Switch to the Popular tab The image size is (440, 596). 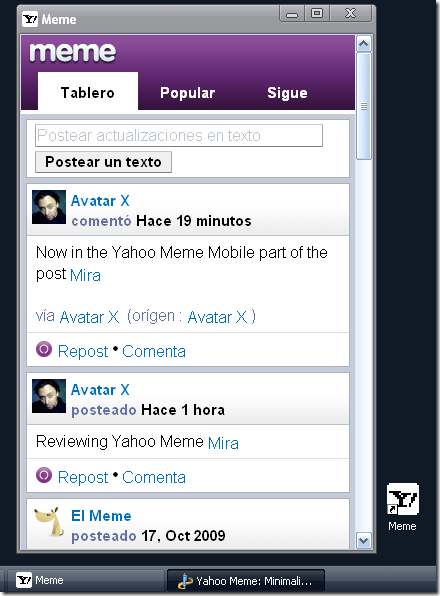(188, 93)
